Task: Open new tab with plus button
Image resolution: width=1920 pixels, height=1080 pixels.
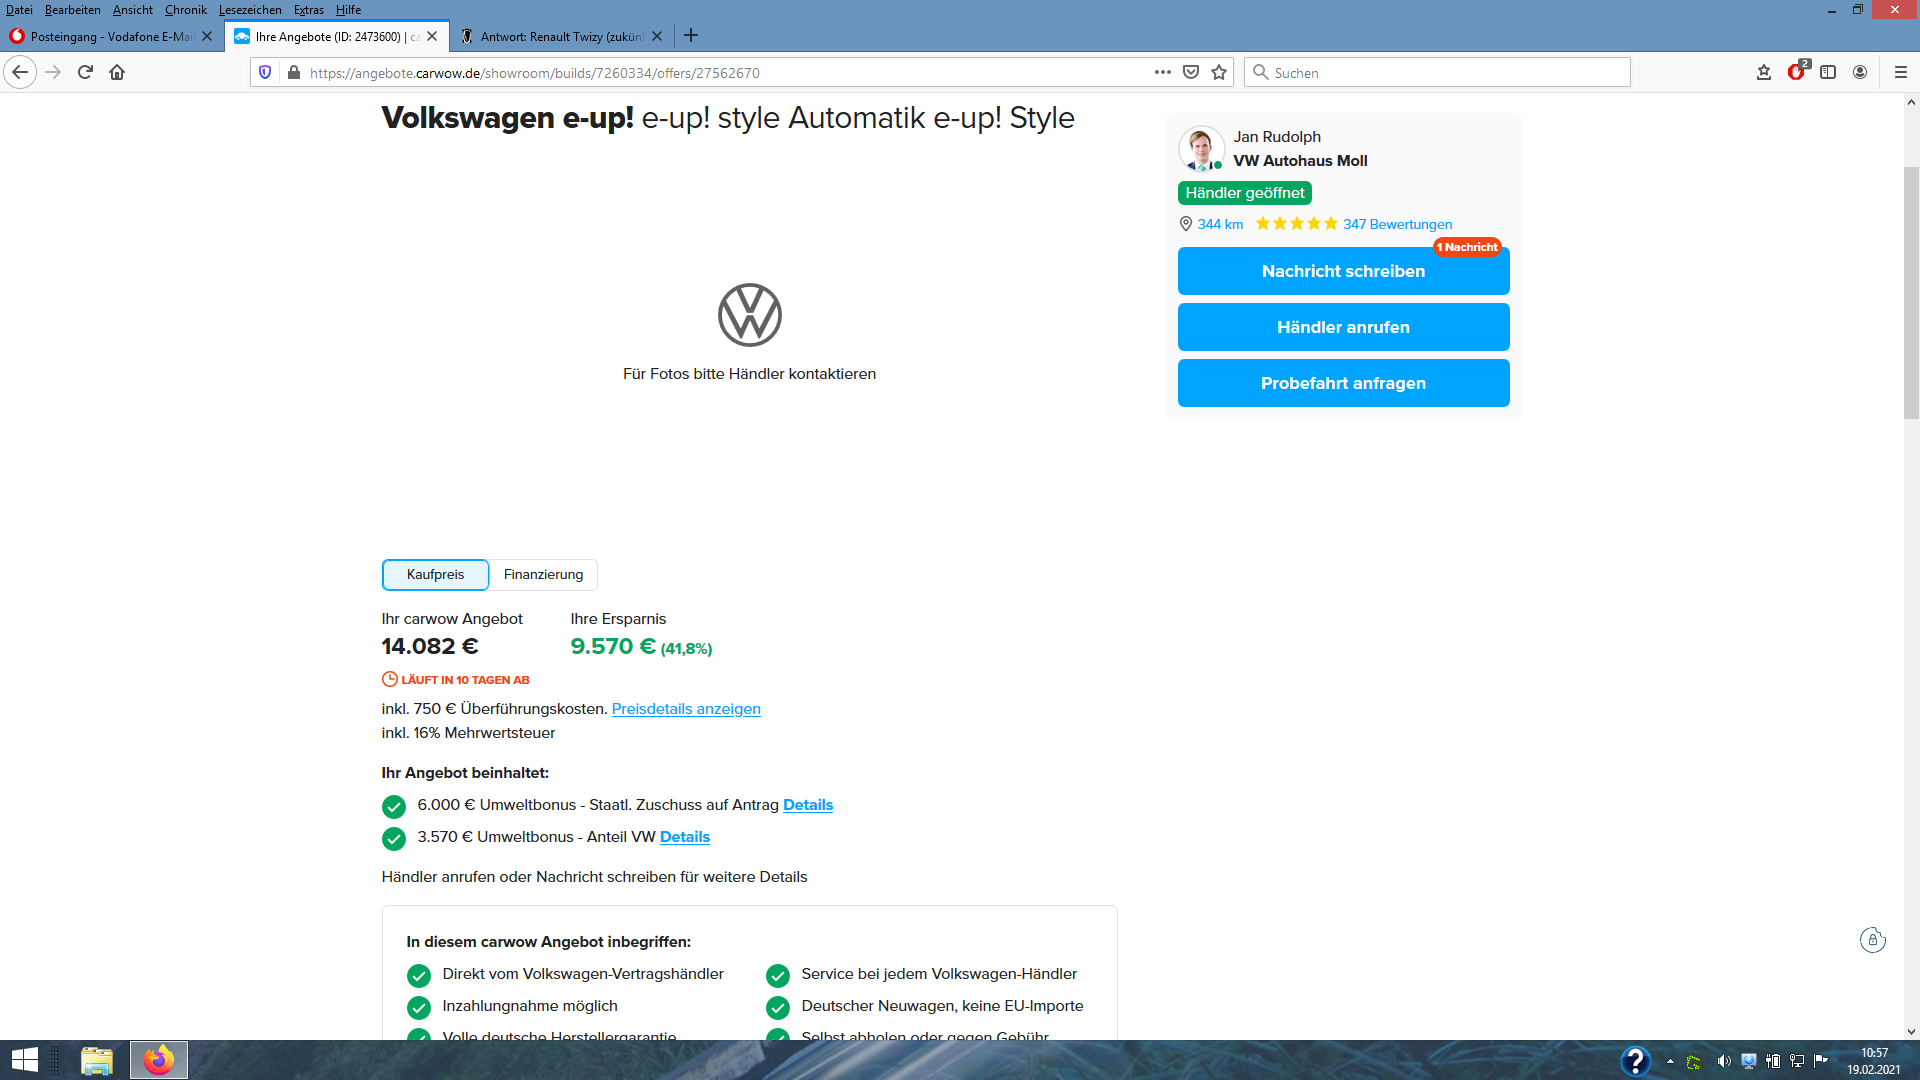Action: (691, 36)
